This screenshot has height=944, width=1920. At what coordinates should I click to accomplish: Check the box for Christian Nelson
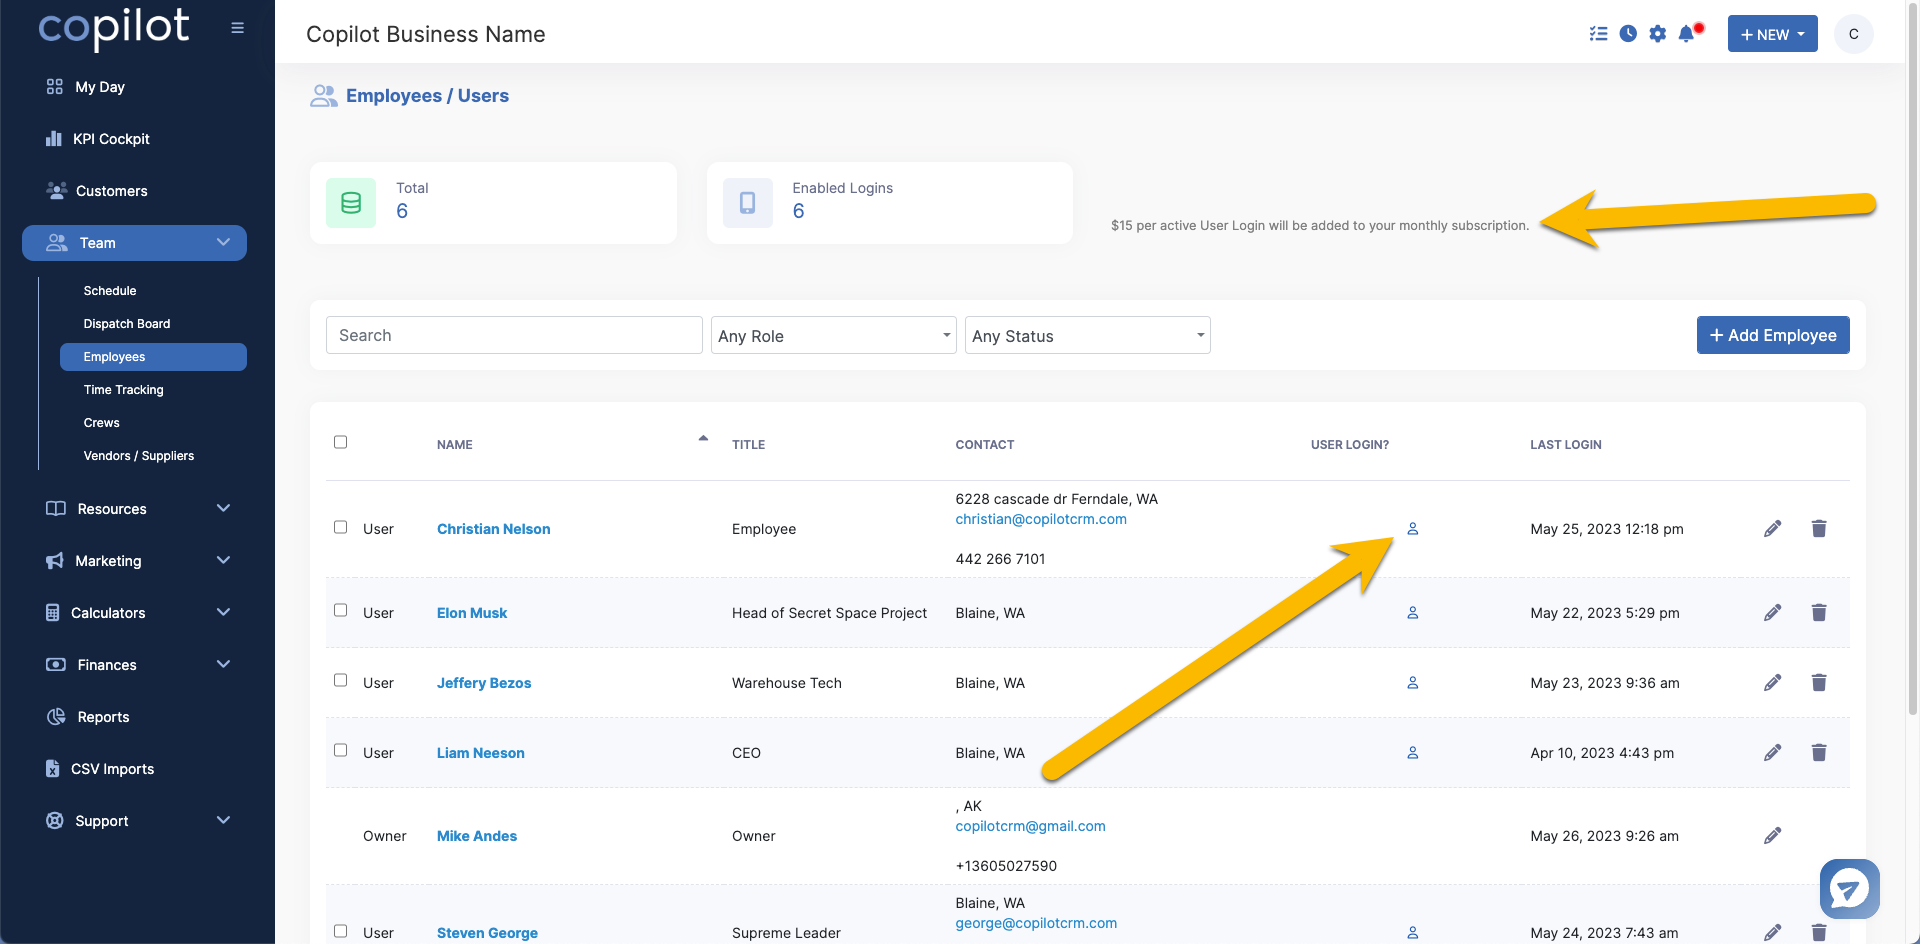340,527
